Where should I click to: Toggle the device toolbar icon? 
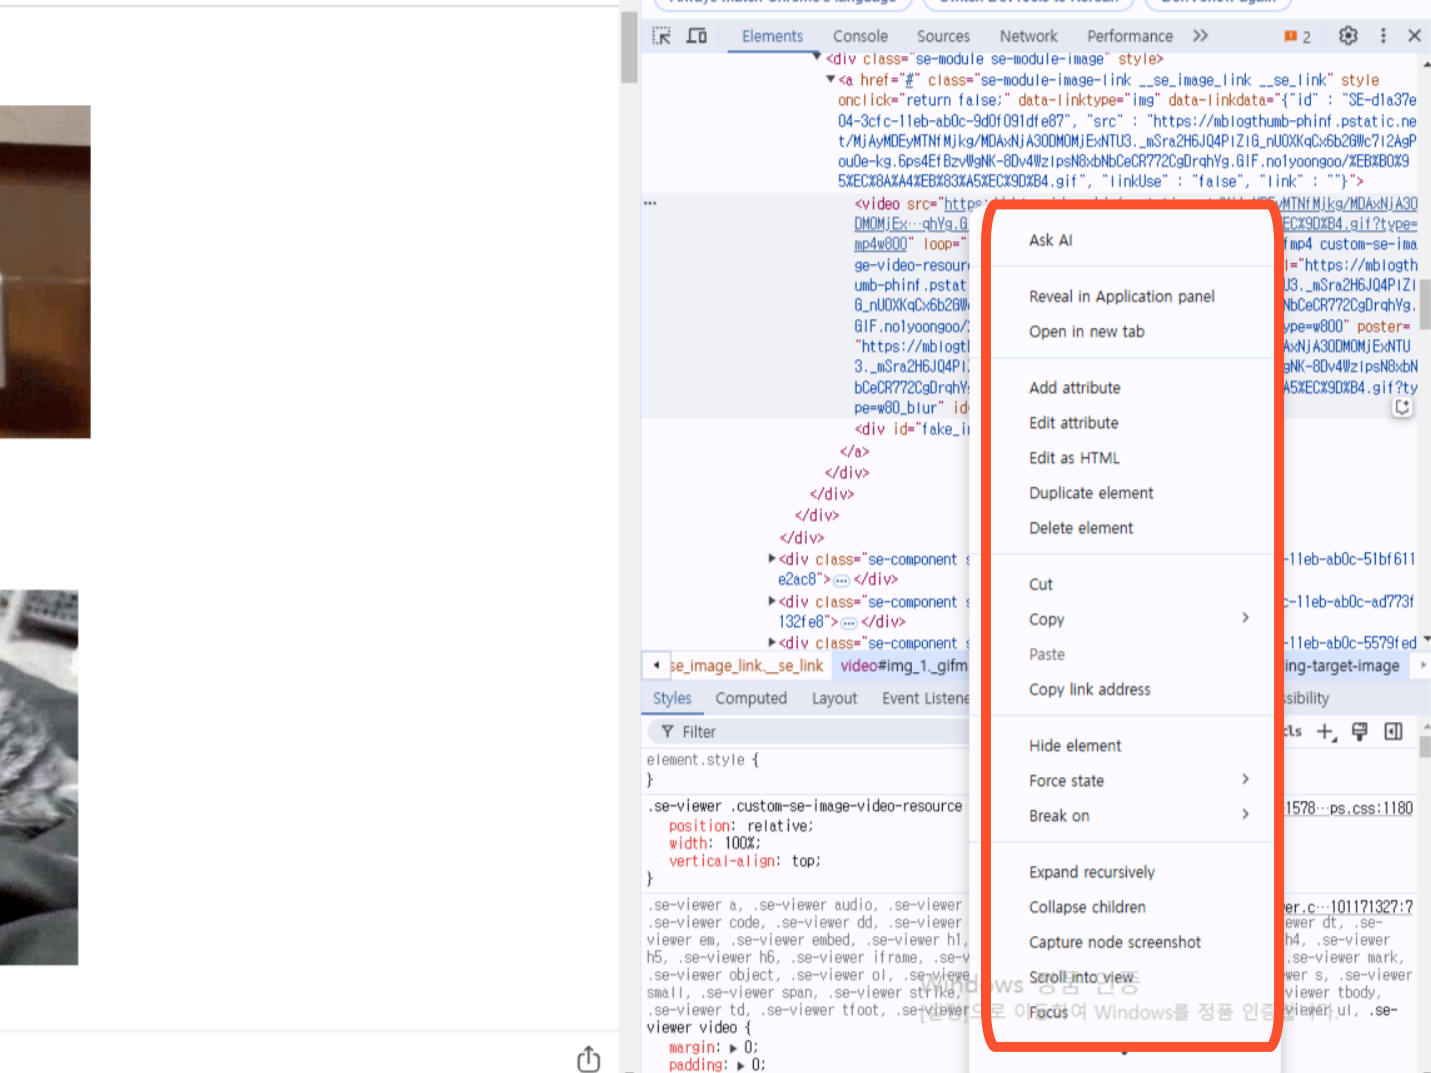[697, 36]
